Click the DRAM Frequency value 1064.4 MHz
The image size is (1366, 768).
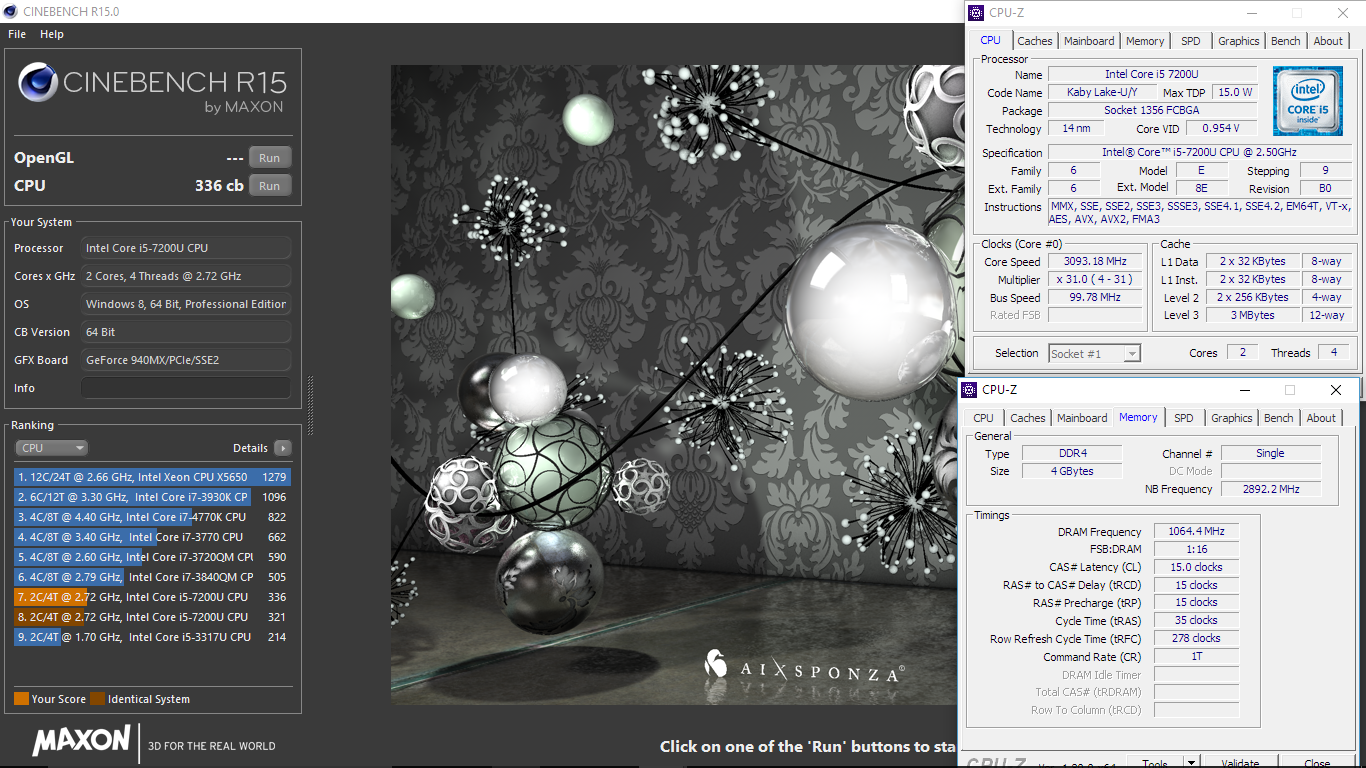[1196, 531]
